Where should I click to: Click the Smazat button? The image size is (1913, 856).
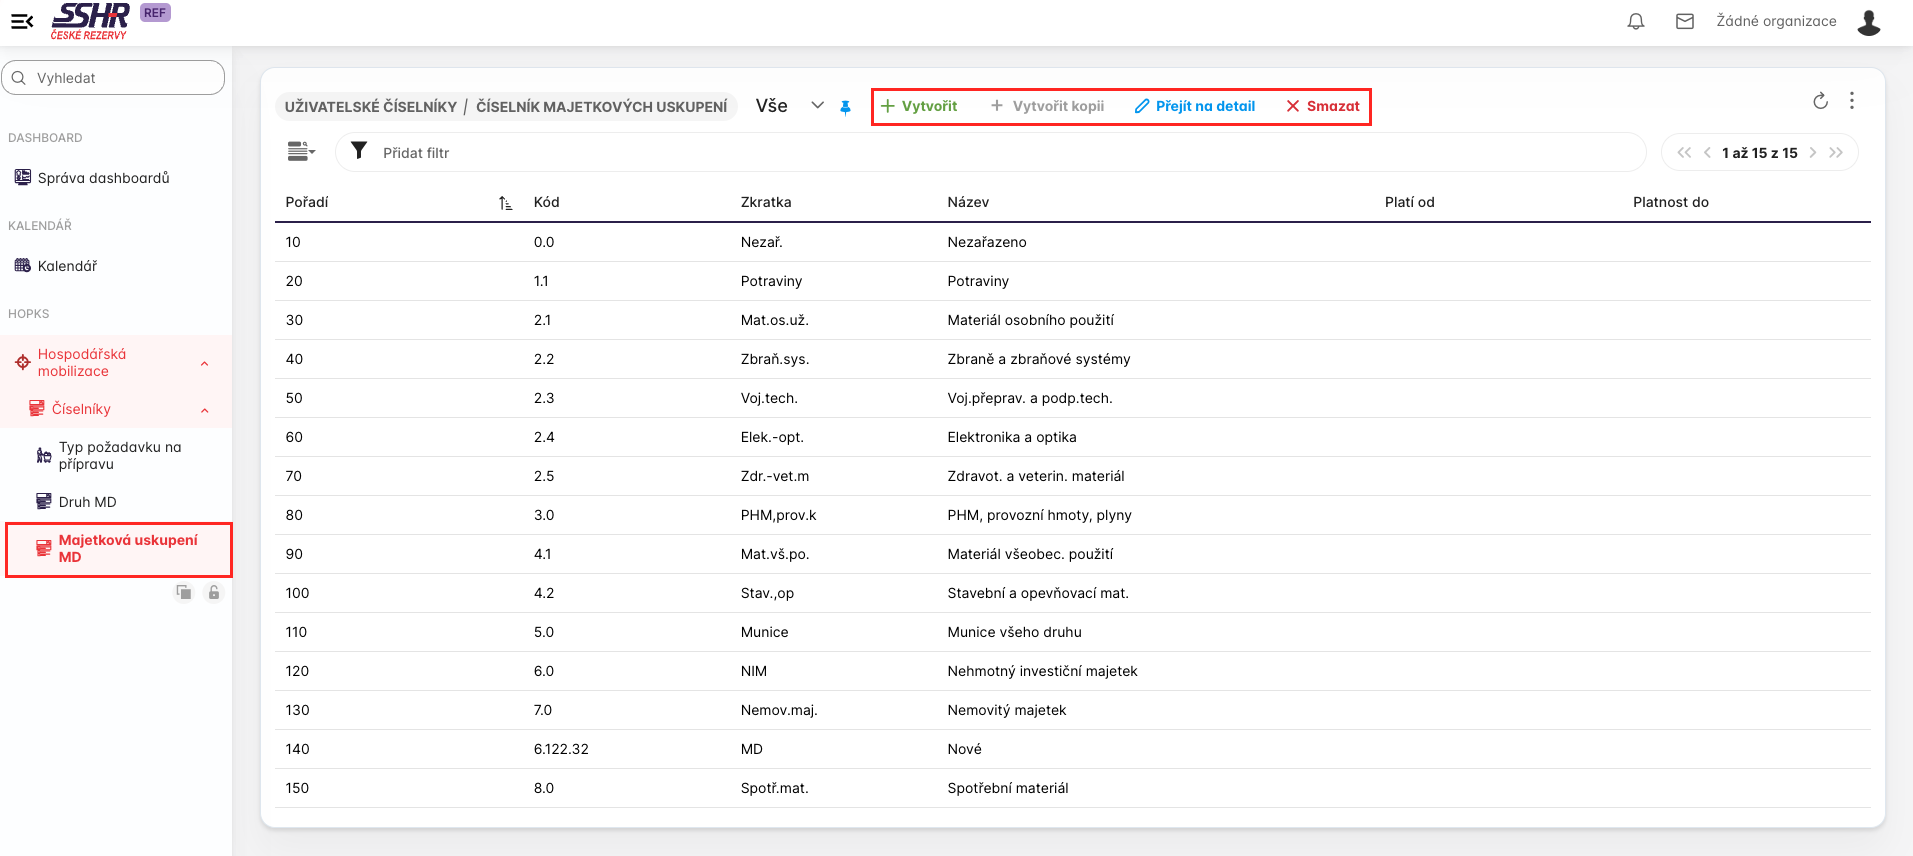1323,106
